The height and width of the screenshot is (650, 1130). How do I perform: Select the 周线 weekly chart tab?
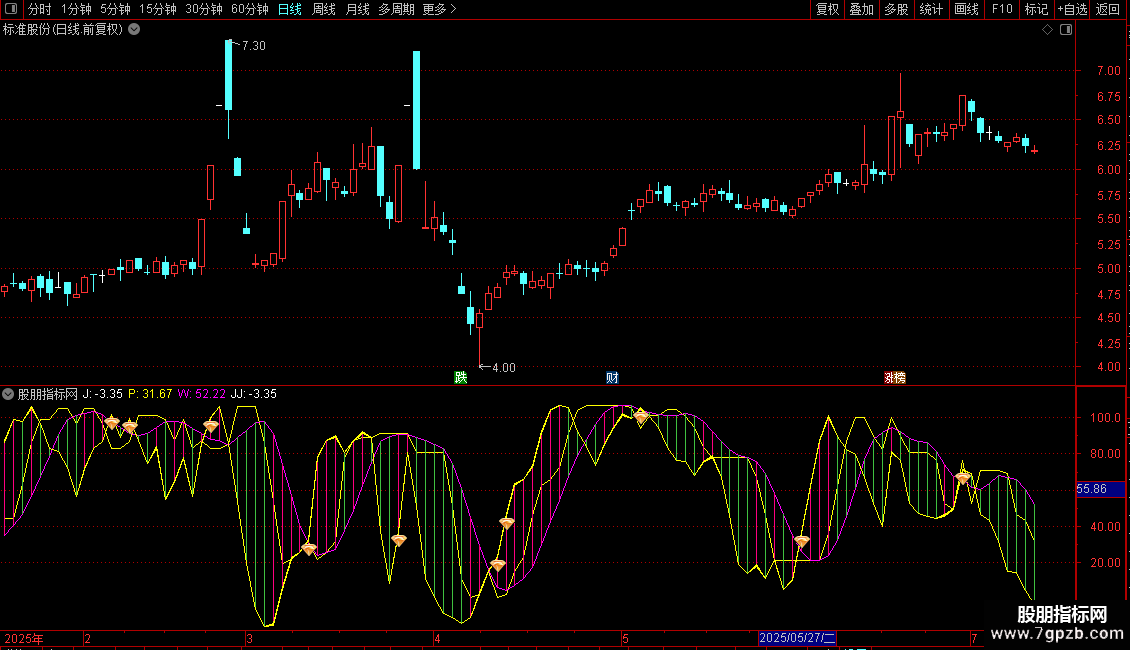[324, 9]
